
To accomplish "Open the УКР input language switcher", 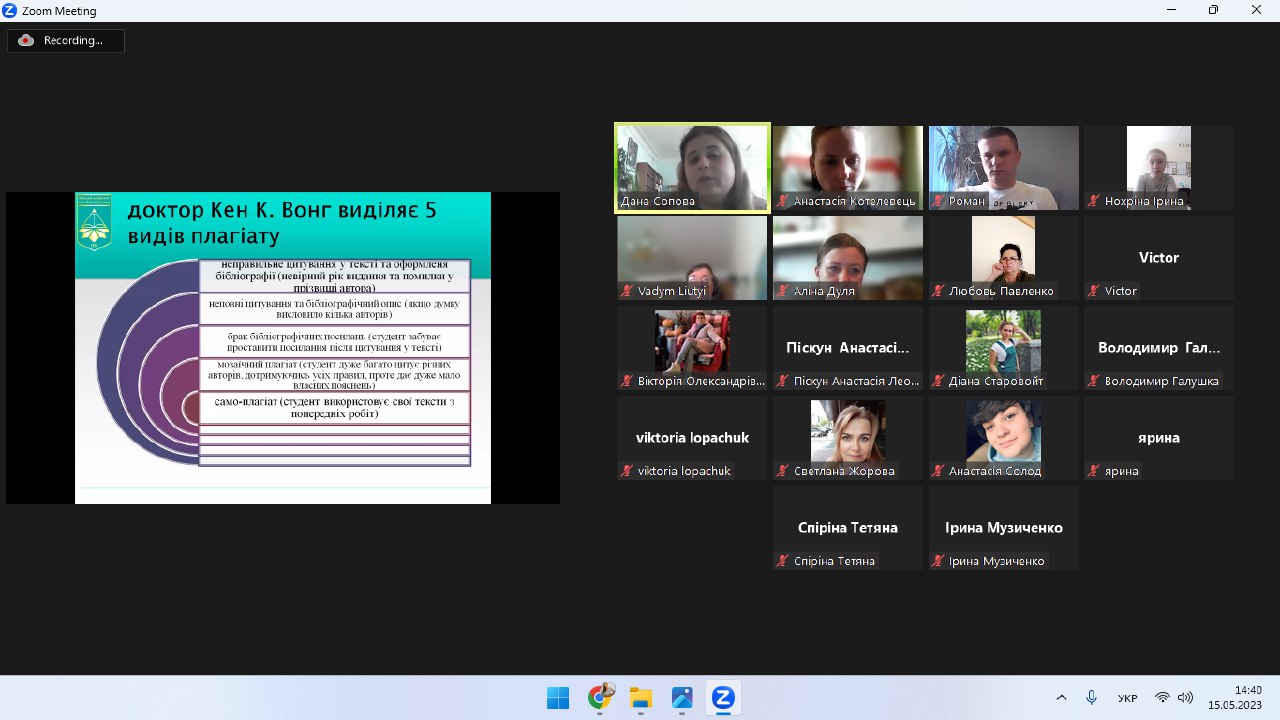I will point(1127,698).
